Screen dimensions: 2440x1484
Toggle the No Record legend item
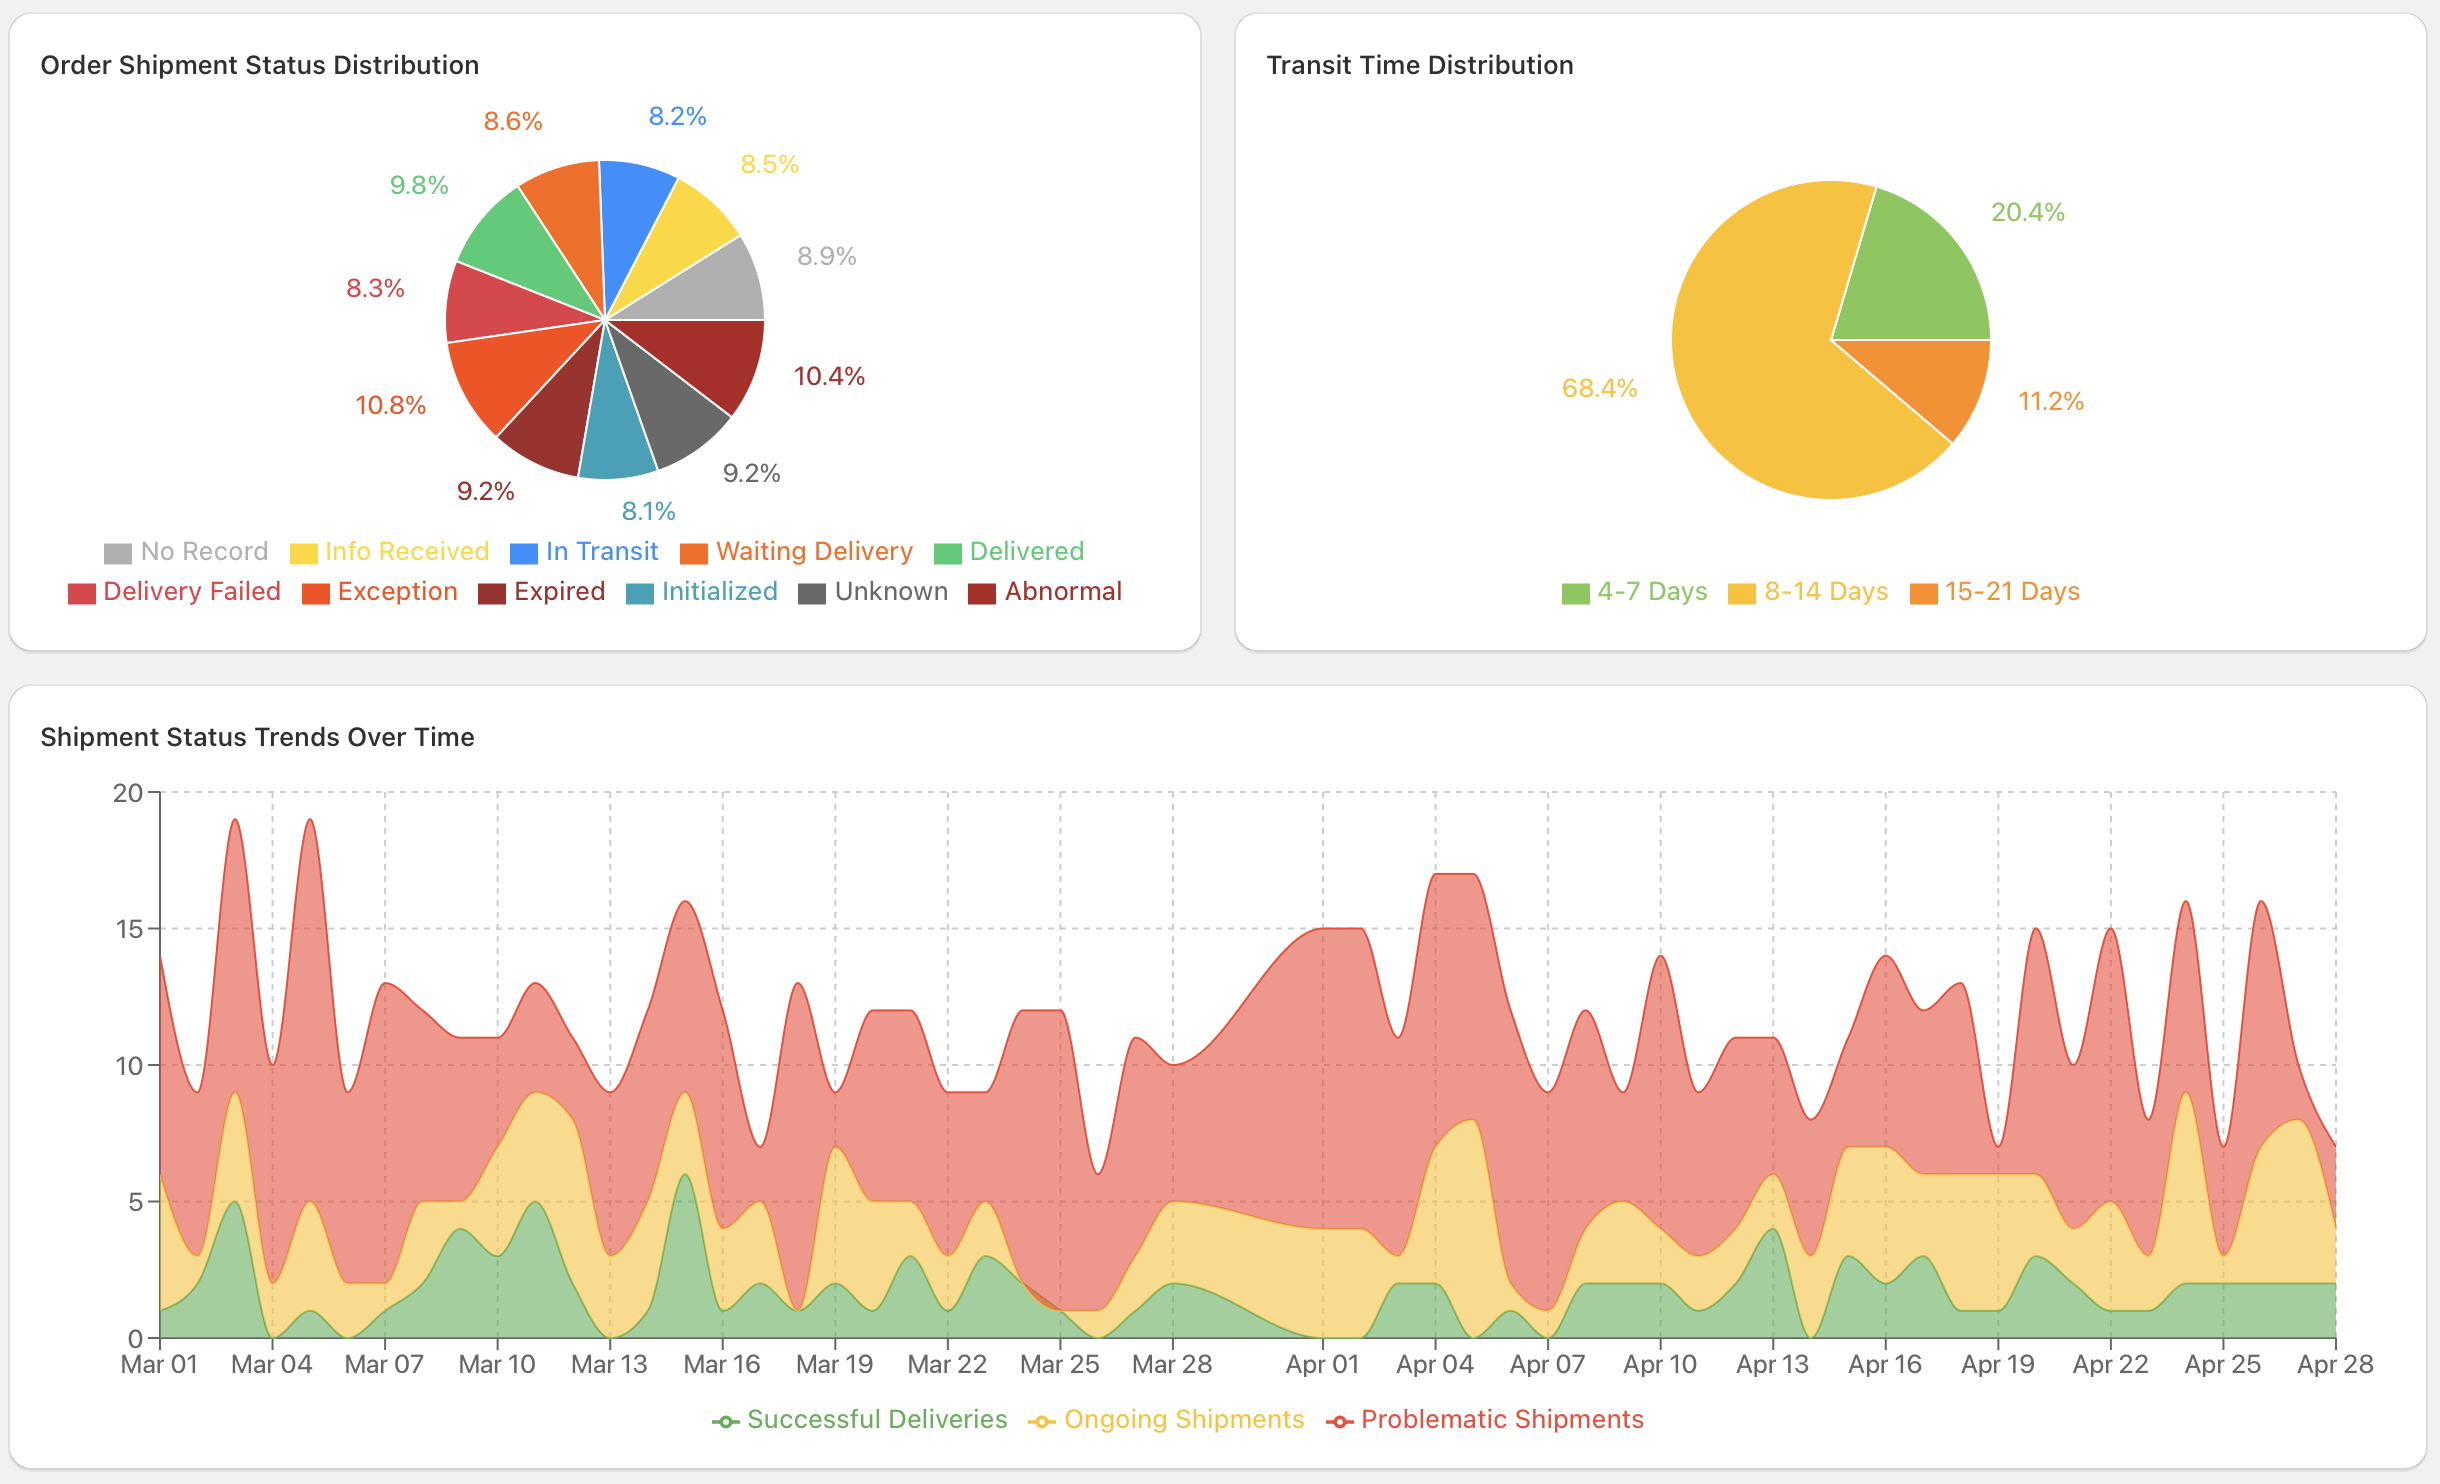tap(186, 552)
